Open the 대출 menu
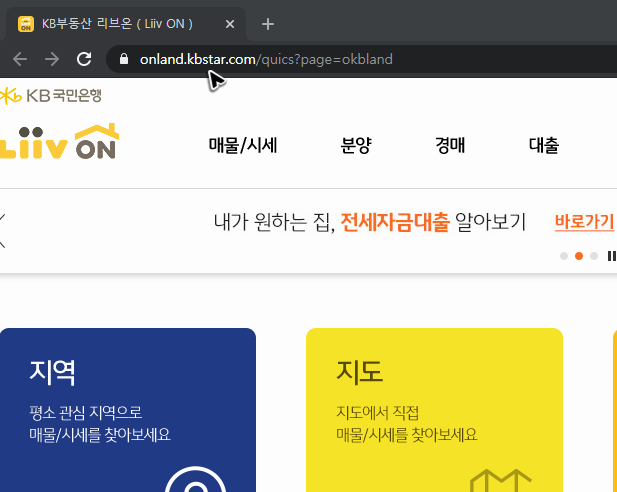Viewport: 617px width, 492px height. click(x=544, y=145)
